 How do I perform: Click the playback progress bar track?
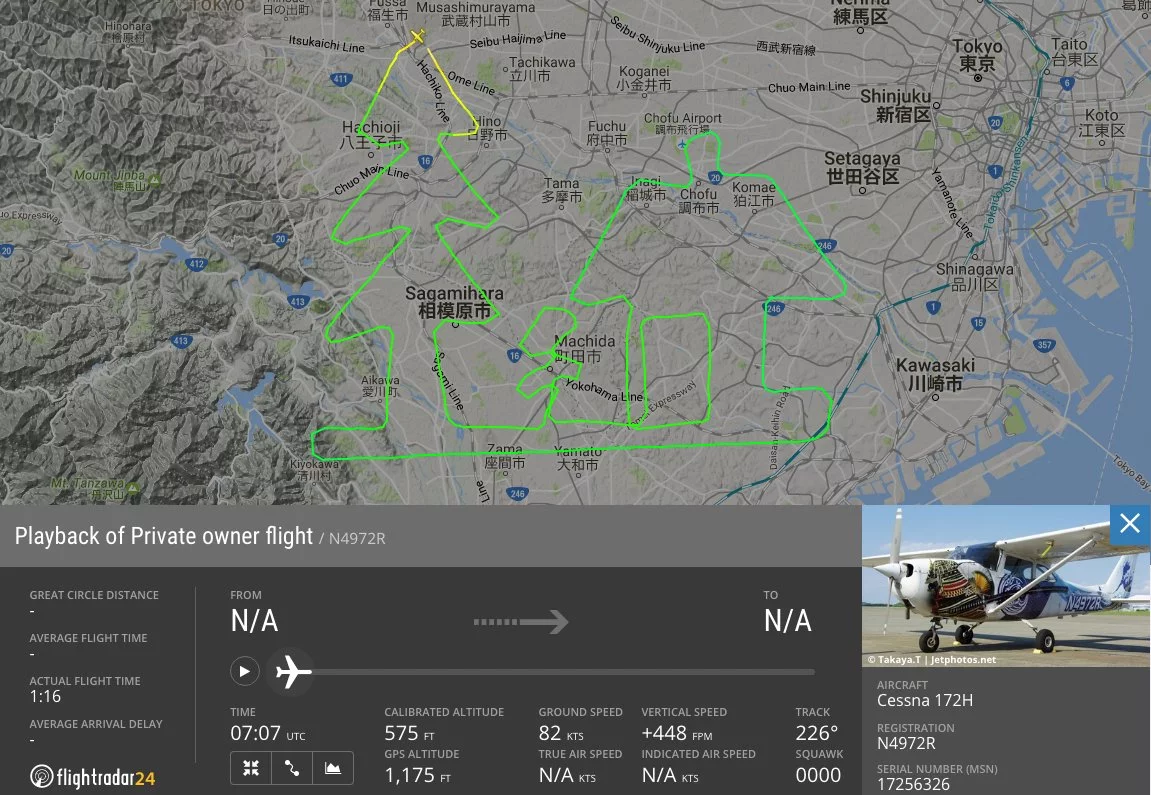(564, 672)
